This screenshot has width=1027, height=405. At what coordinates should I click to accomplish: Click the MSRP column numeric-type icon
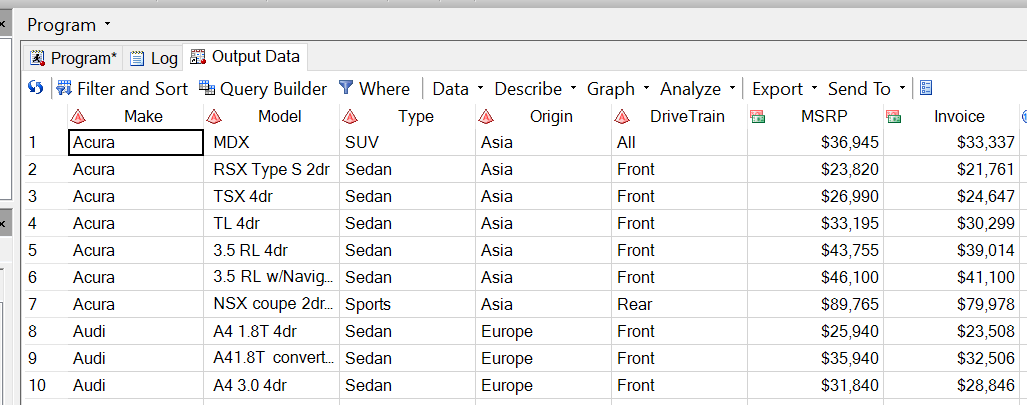[758, 116]
